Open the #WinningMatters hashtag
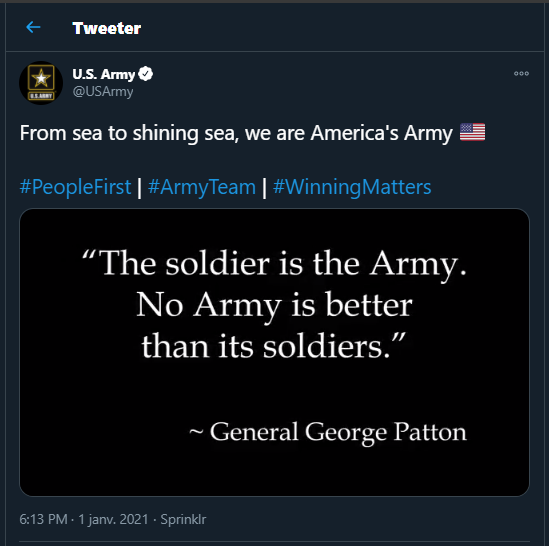 point(352,187)
